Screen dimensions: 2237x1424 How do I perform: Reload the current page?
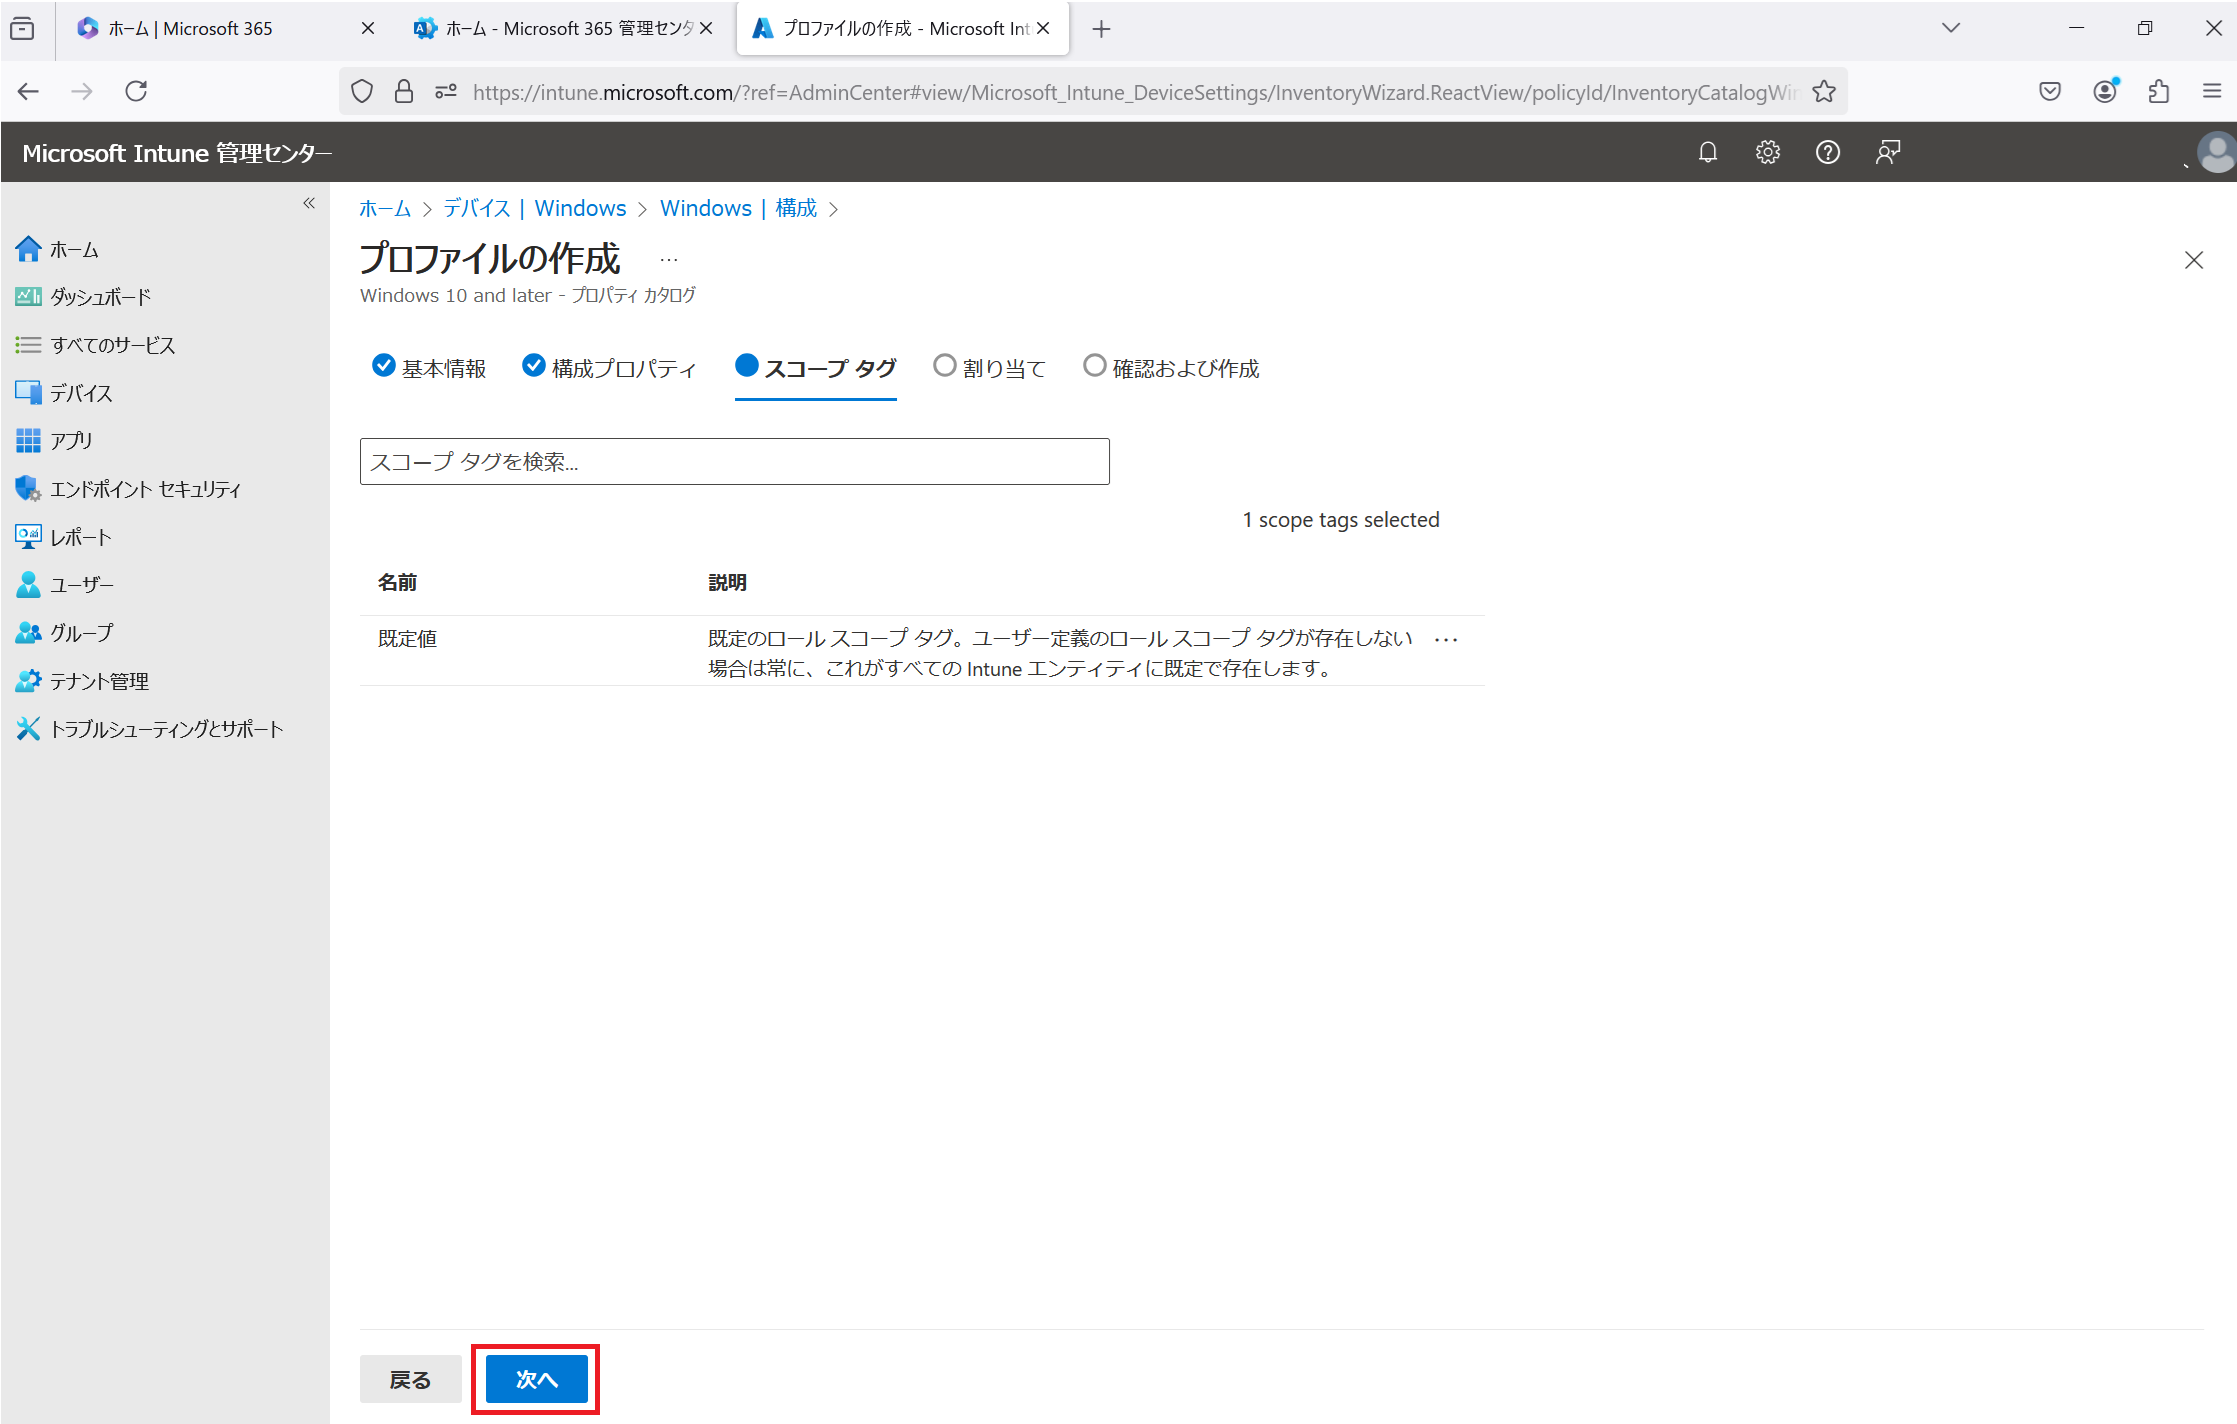[136, 92]
